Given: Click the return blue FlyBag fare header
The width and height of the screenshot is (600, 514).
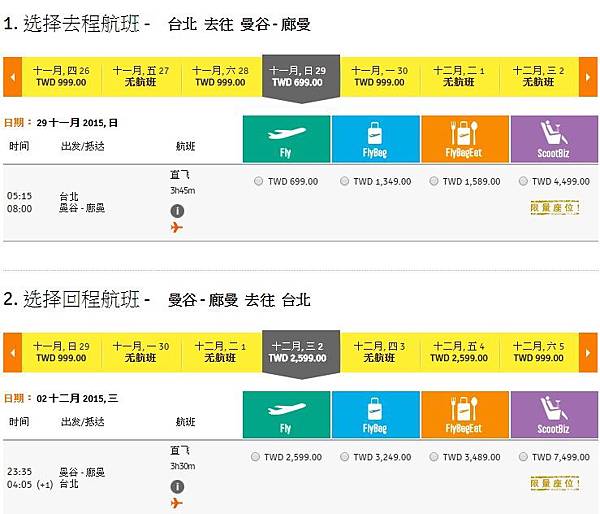Looking at the screenshot, I should pyautogui.click(x=374, y=415).
